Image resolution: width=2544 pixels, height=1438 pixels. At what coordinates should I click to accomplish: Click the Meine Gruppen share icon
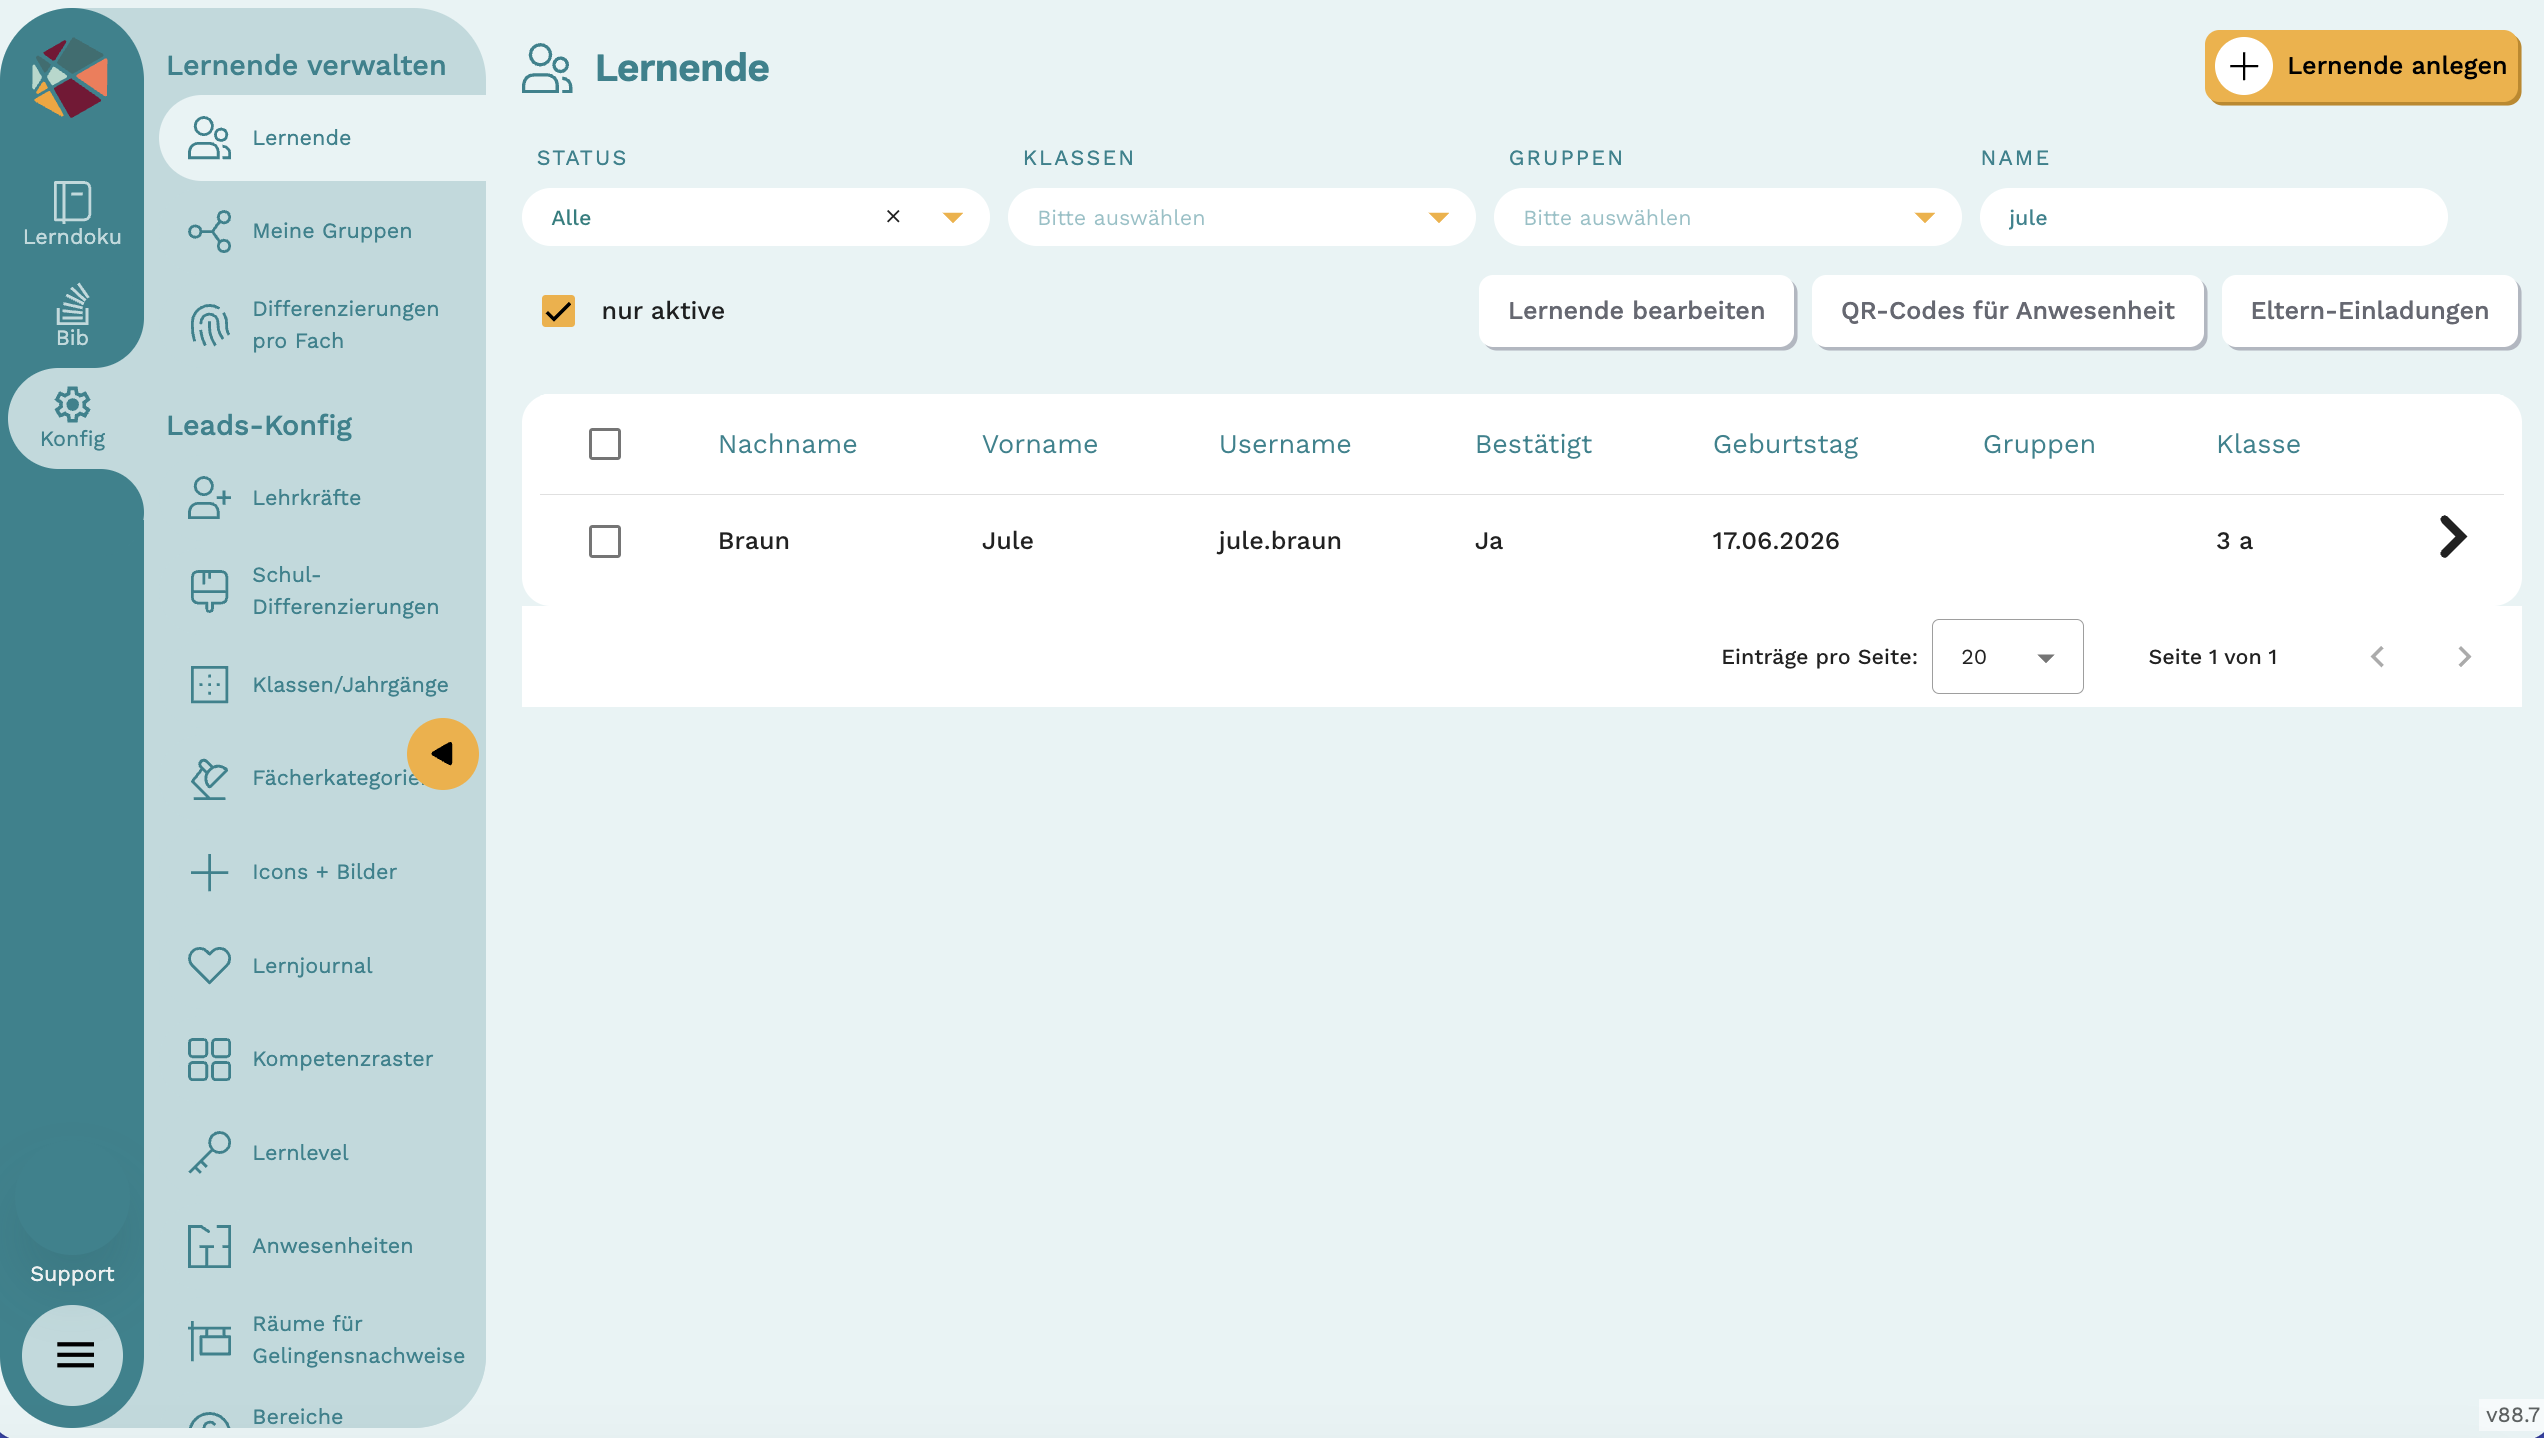[209, 231]
